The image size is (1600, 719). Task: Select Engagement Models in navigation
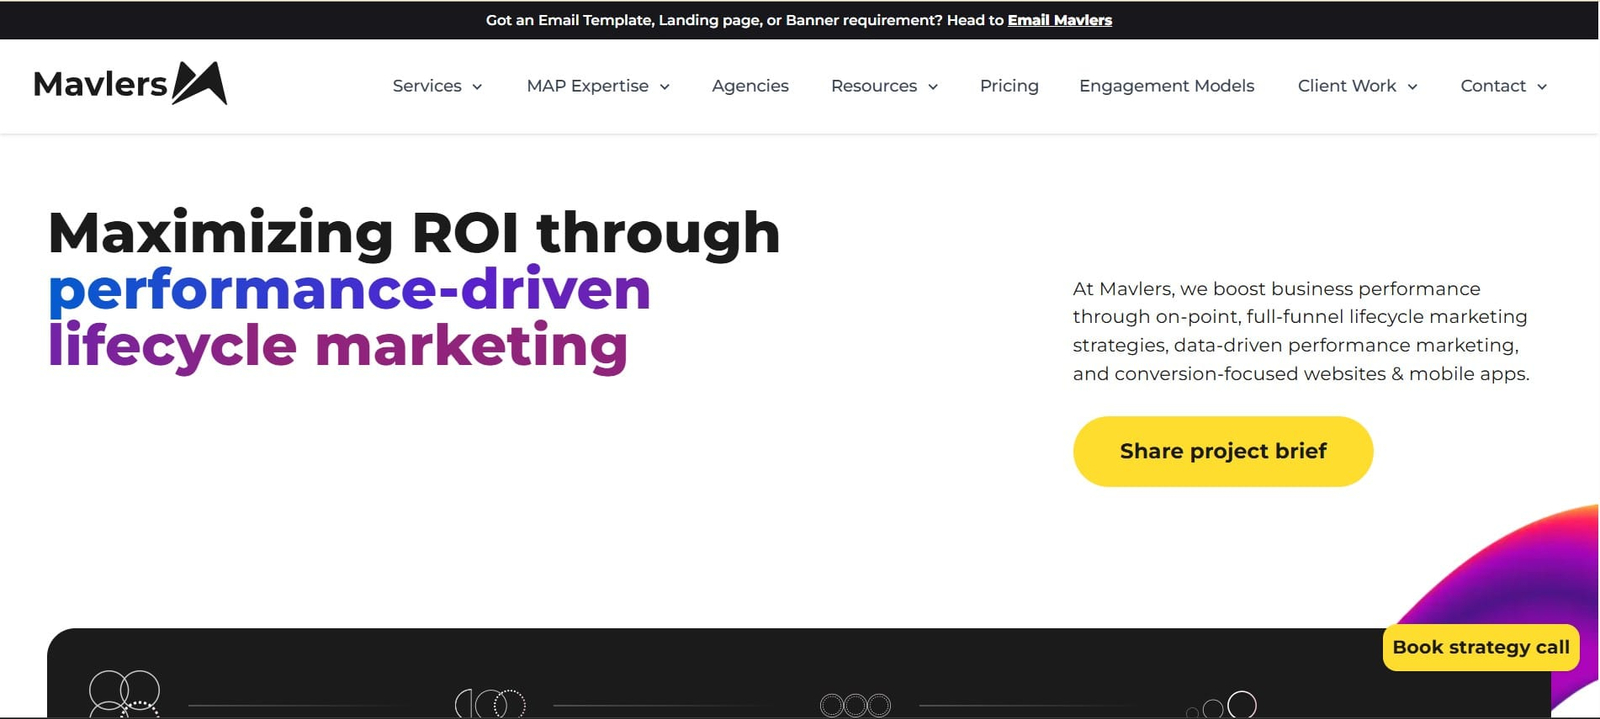(x=1166, y=86)
